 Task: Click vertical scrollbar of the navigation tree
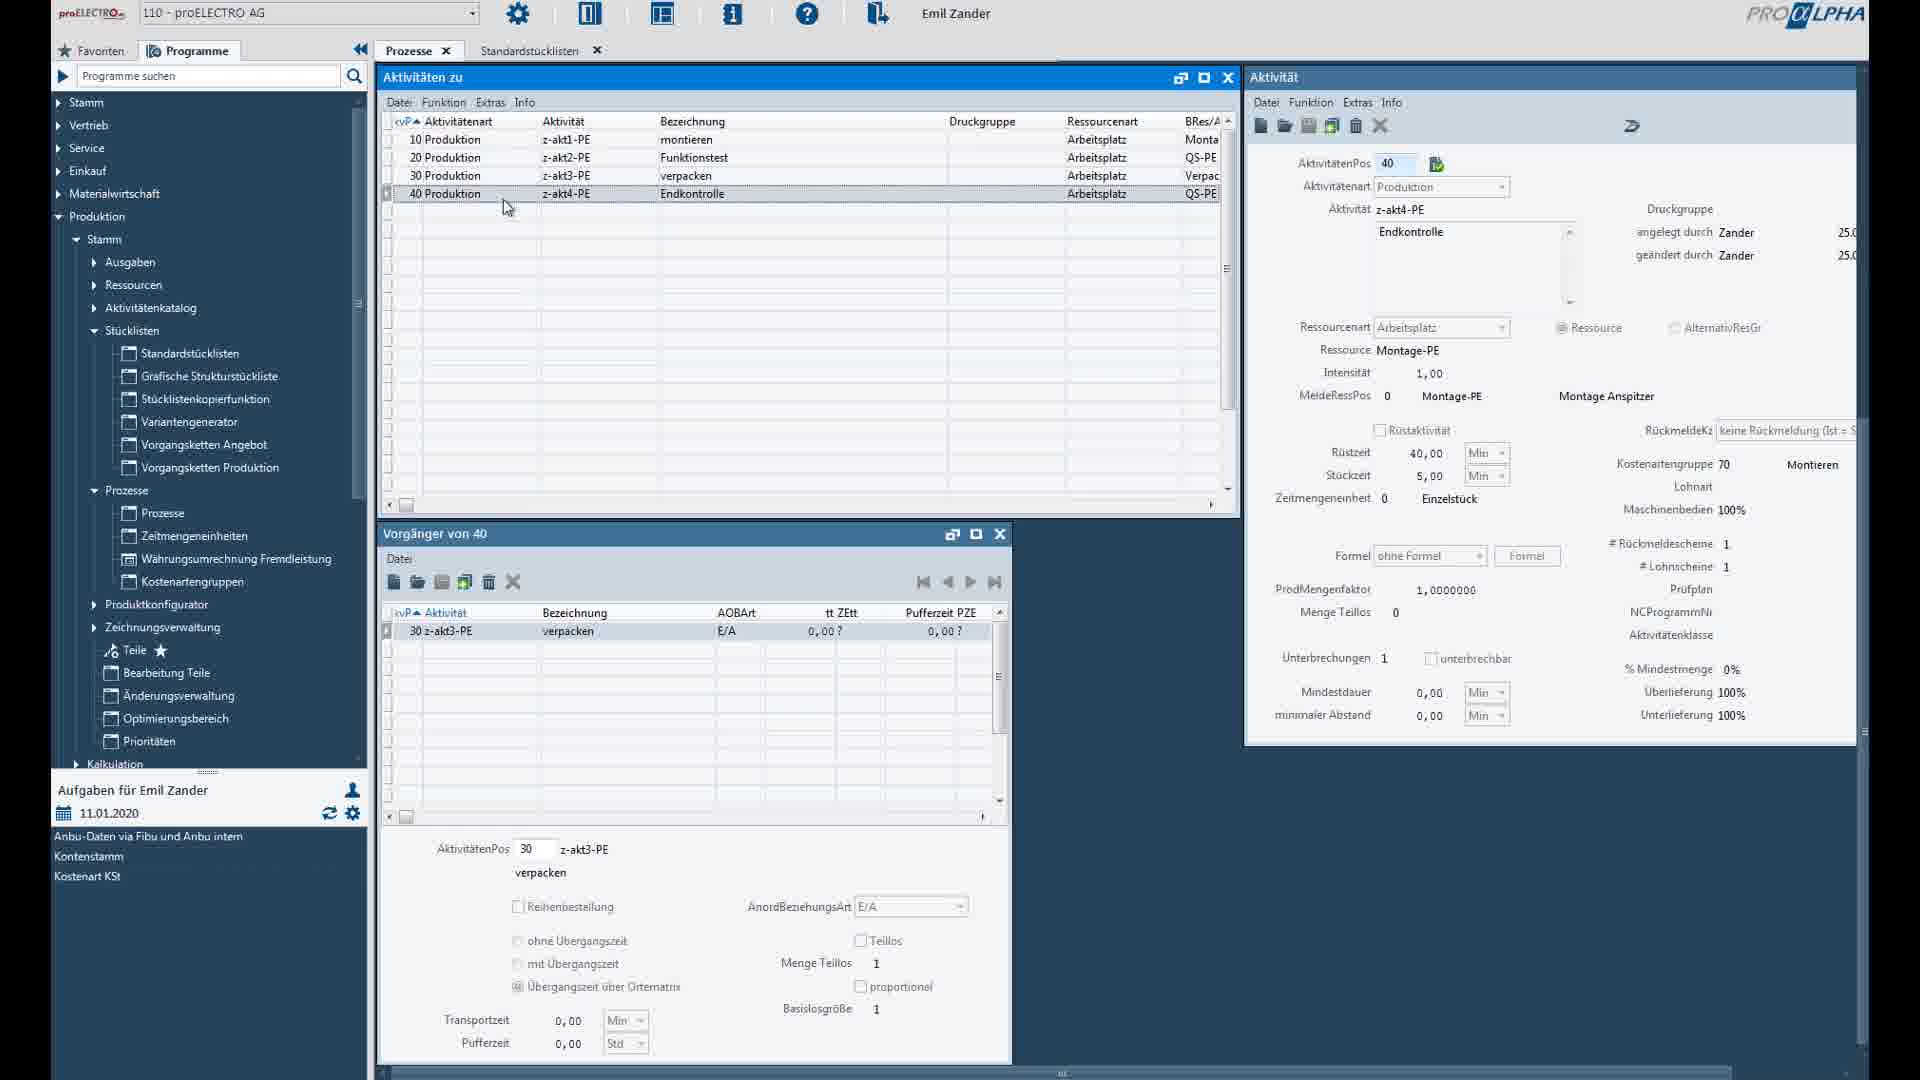coord(359,303)
